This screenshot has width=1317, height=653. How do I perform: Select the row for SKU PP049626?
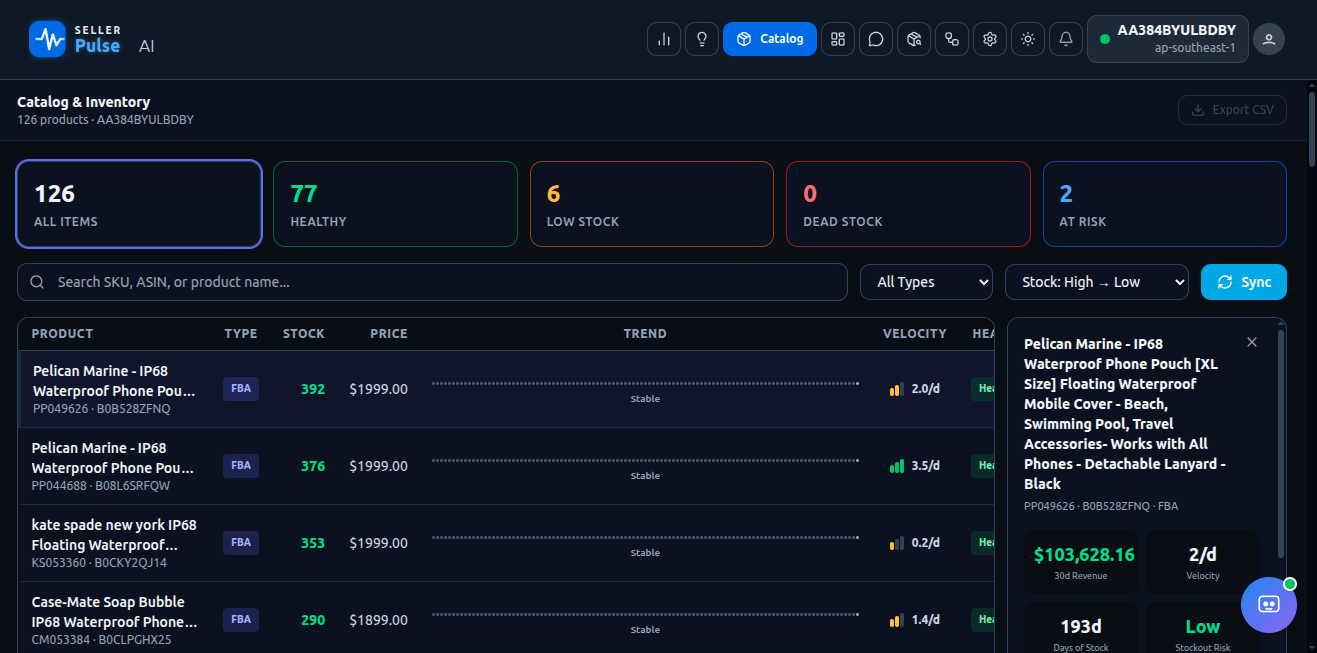tap(506, 389)
